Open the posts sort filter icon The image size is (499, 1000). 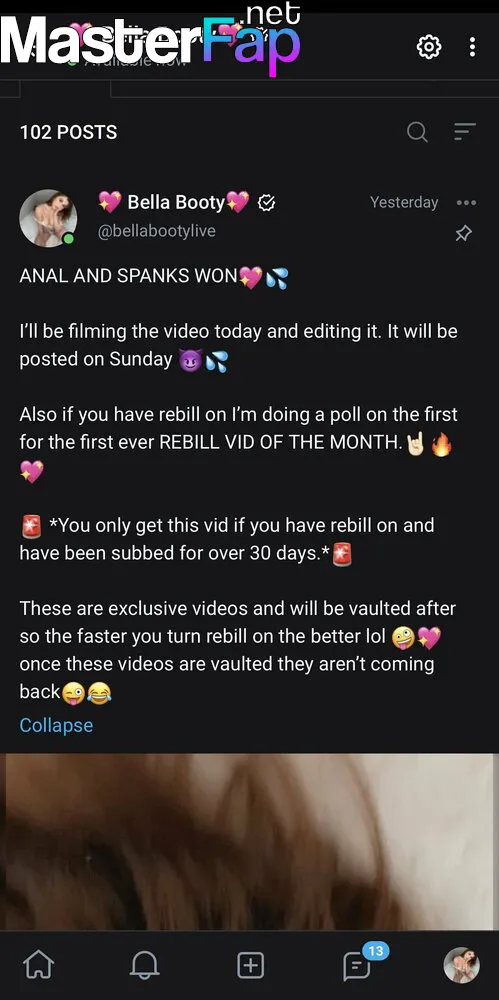[465, 131]
